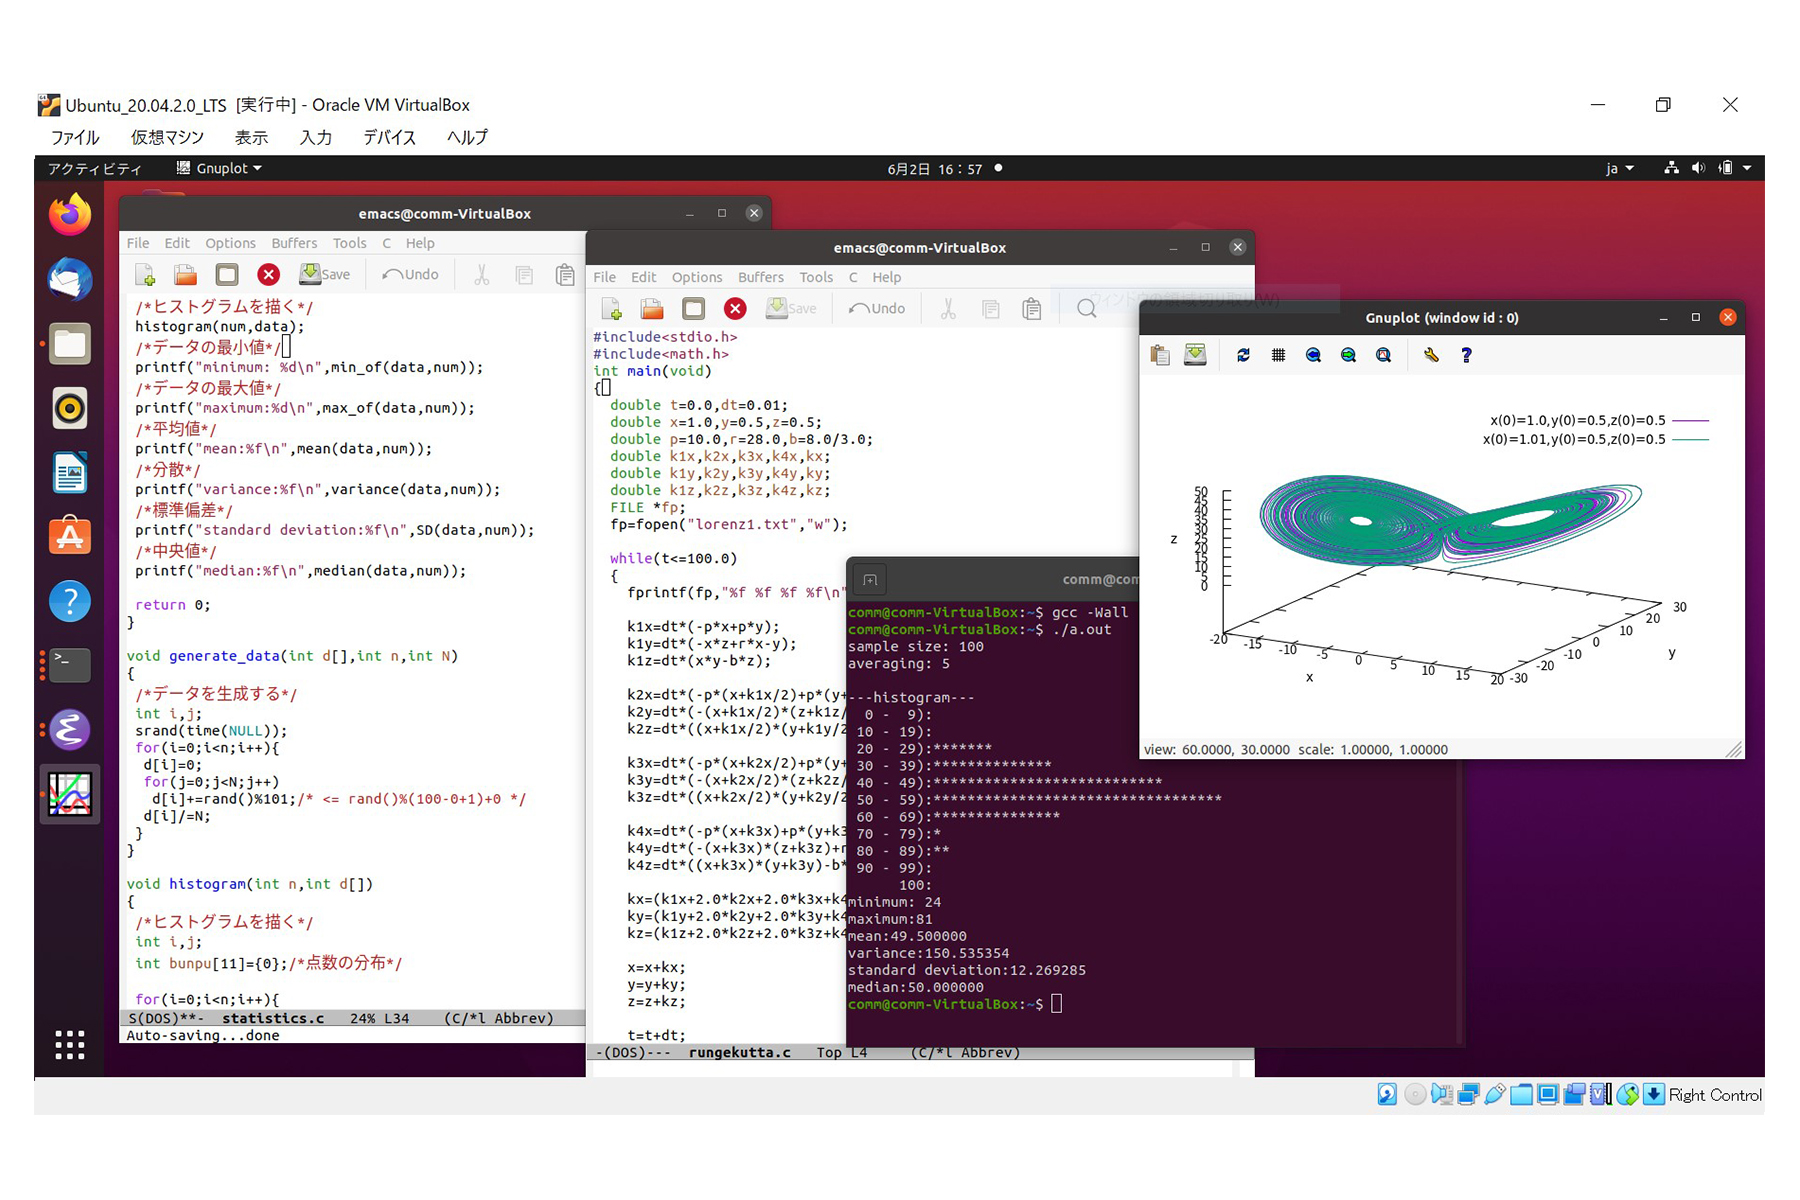The height and width of the screenshot is (1200, 1800).
Task: Open system menu arrow in top bar
Action: click(x=1747, y=168)
